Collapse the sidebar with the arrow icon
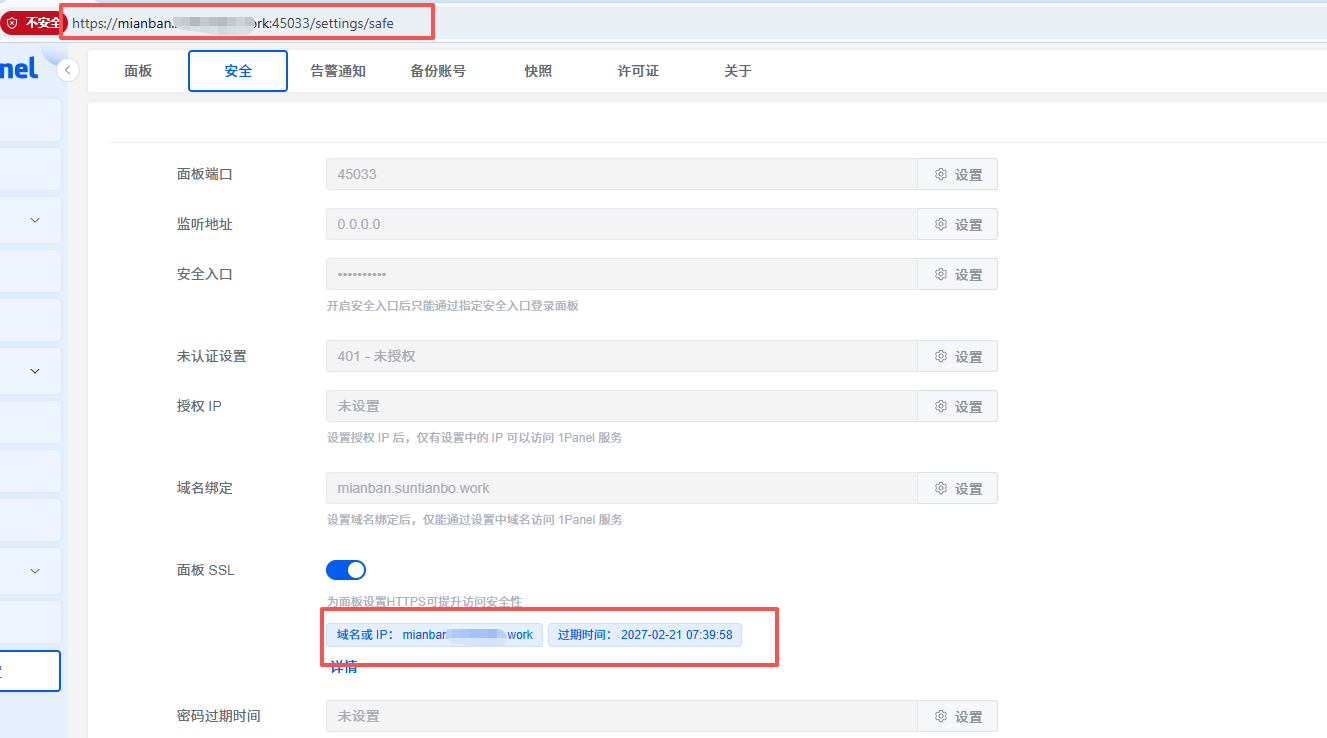 click(68, 70)
